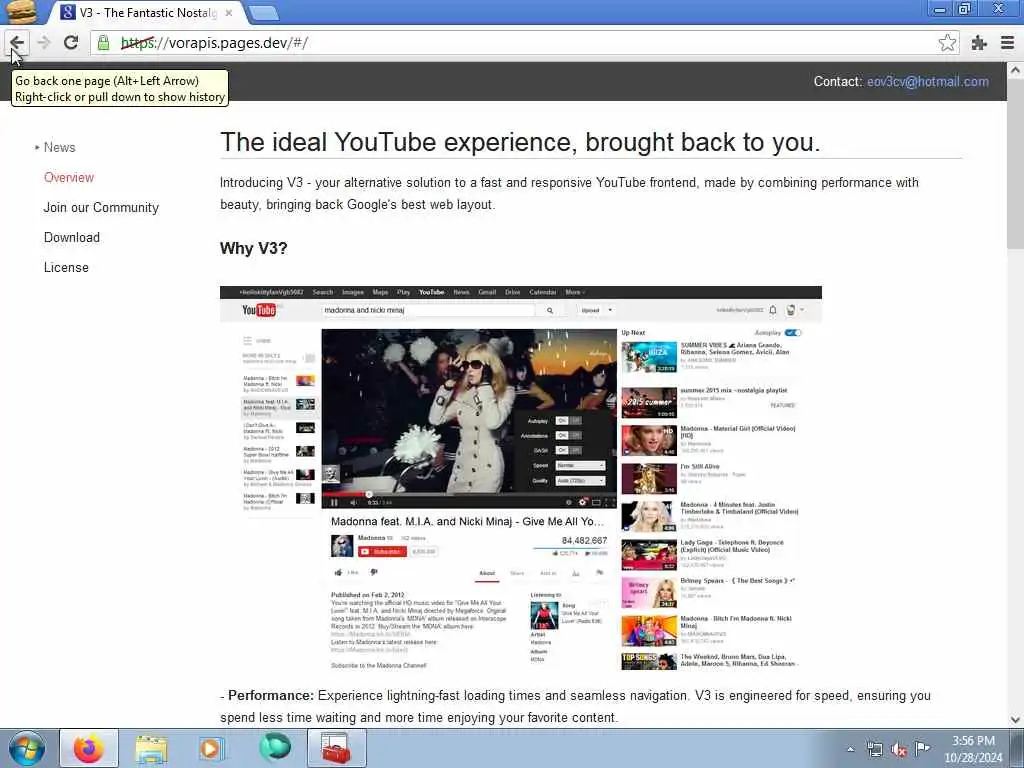Show hidden system tray icons arrow
Image resolution: width=1024 pixels, height=768 pixels.
coord(850,750)
